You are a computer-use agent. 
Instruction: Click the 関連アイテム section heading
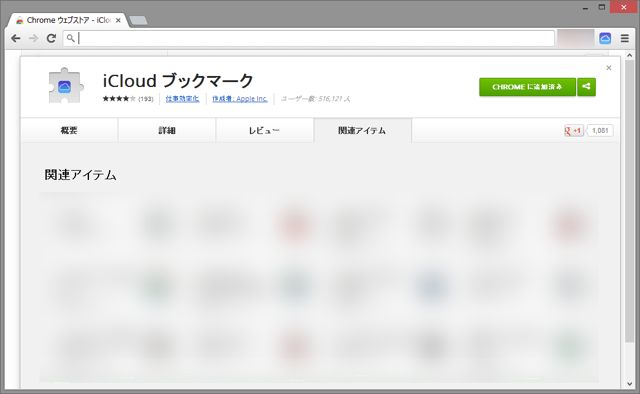tap(80, 175)
